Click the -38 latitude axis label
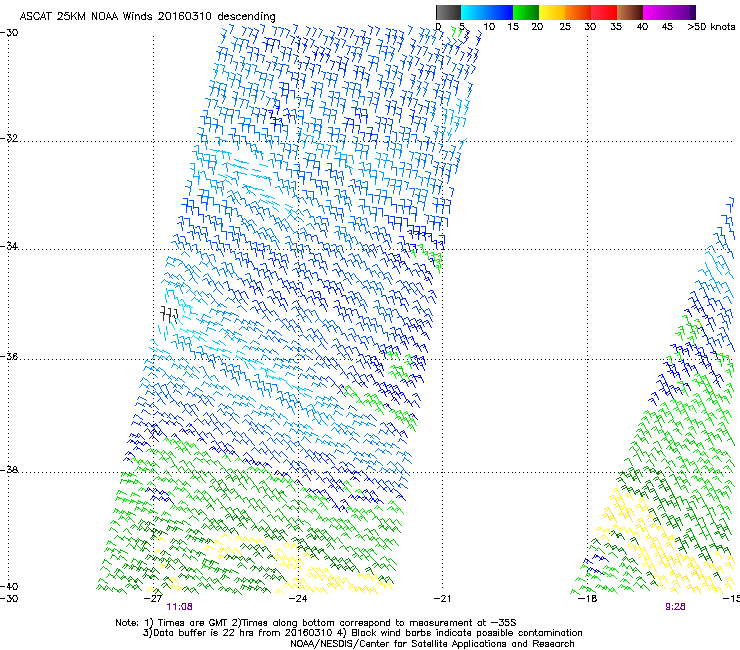Screen dimensions: 740x650 [9, 470]
